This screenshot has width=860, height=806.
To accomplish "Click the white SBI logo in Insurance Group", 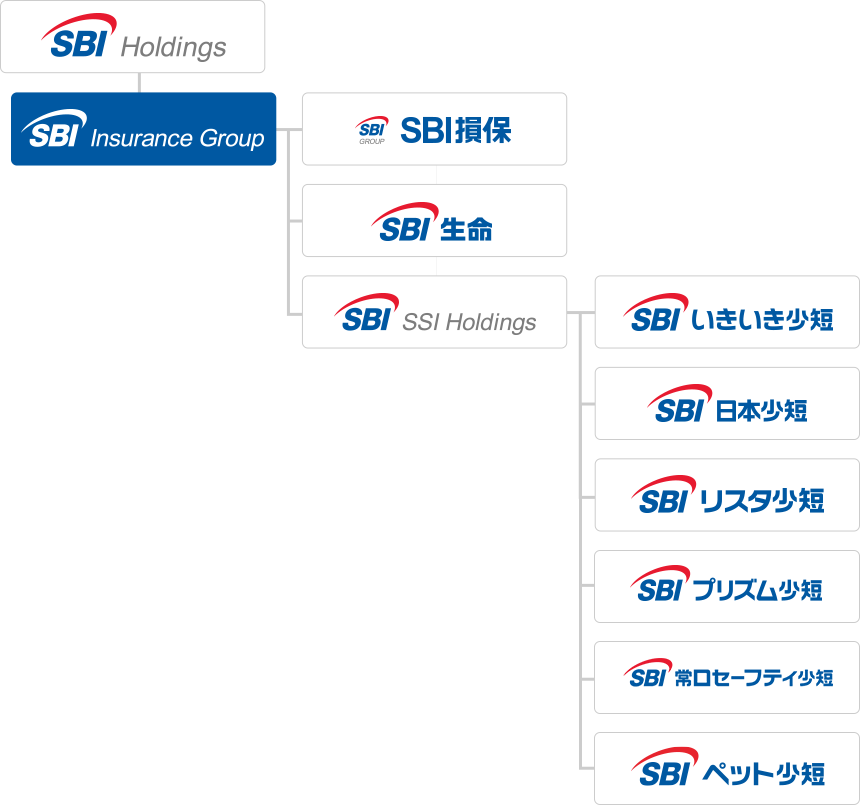I will point(54,129).
